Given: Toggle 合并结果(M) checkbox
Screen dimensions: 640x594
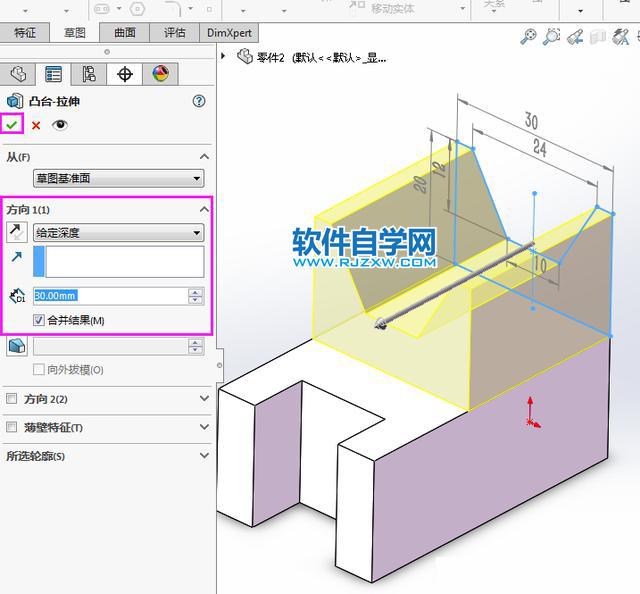Looking at the screenshot, I should tap(39, 320).
